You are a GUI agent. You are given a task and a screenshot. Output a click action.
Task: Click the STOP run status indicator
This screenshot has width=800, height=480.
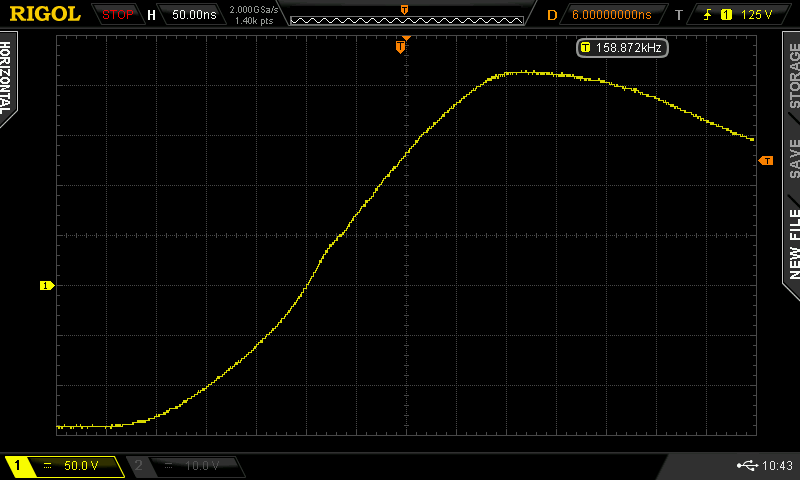click(x=117, y=15)
